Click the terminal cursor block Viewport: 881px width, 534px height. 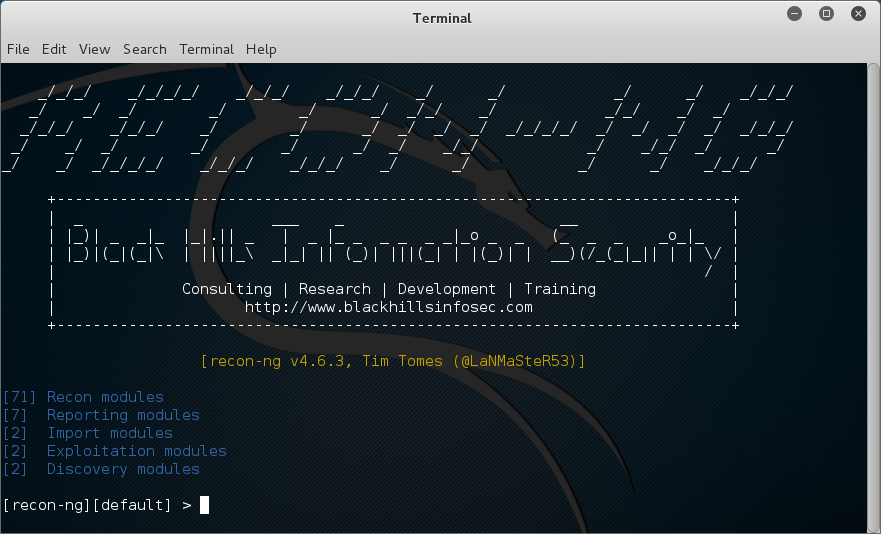click(205, 505)
